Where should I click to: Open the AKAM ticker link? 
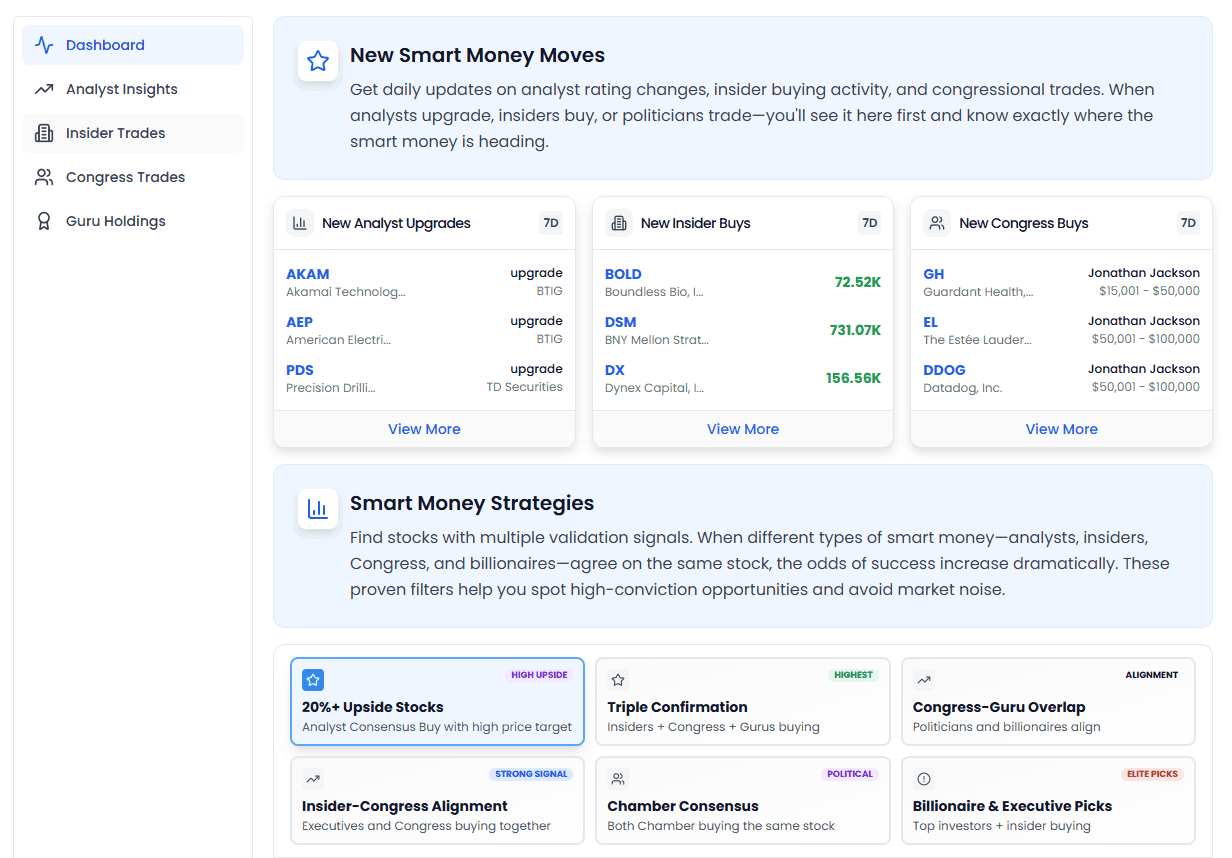click(x=308, y=274)
